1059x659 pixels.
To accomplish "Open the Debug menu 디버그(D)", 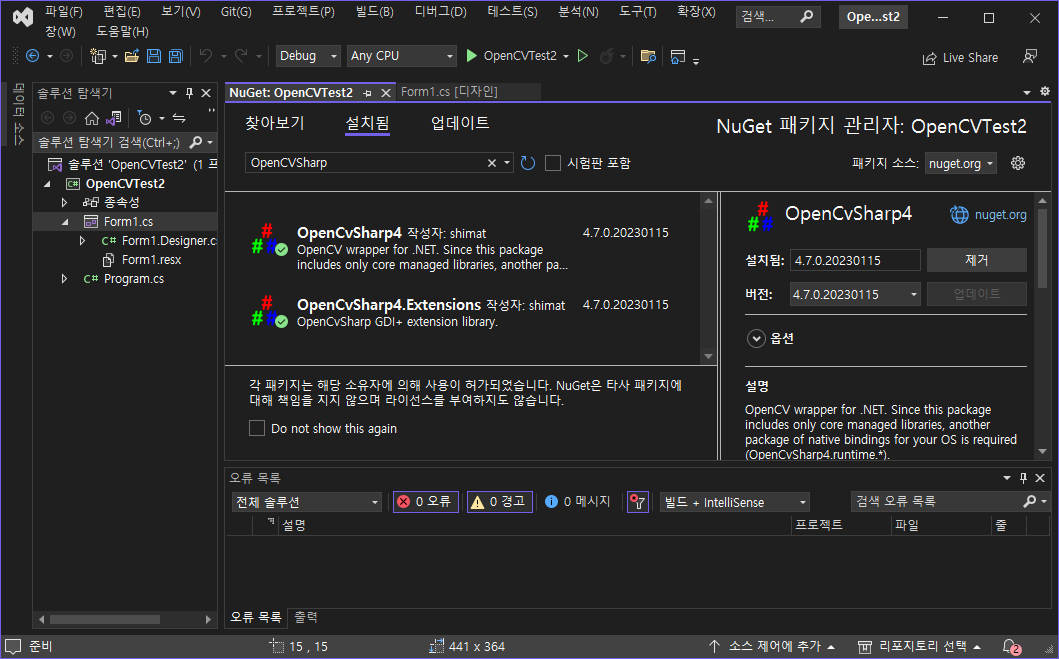I will click(x=440, y=11).
